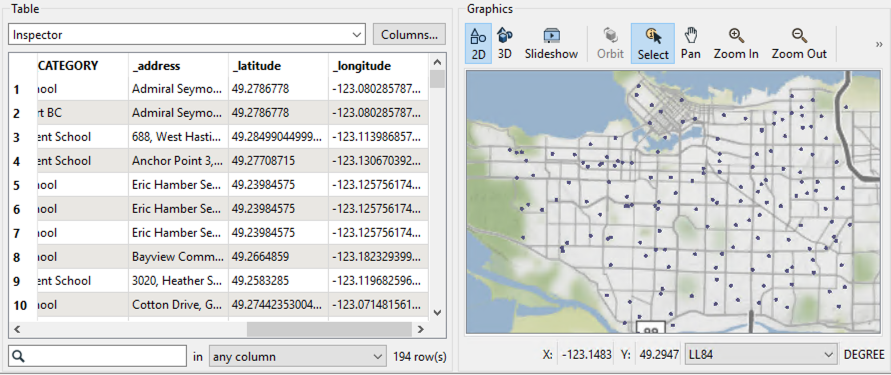
Task: Open the 'any column' search filter dropdown
Action: tap(297, 356)
